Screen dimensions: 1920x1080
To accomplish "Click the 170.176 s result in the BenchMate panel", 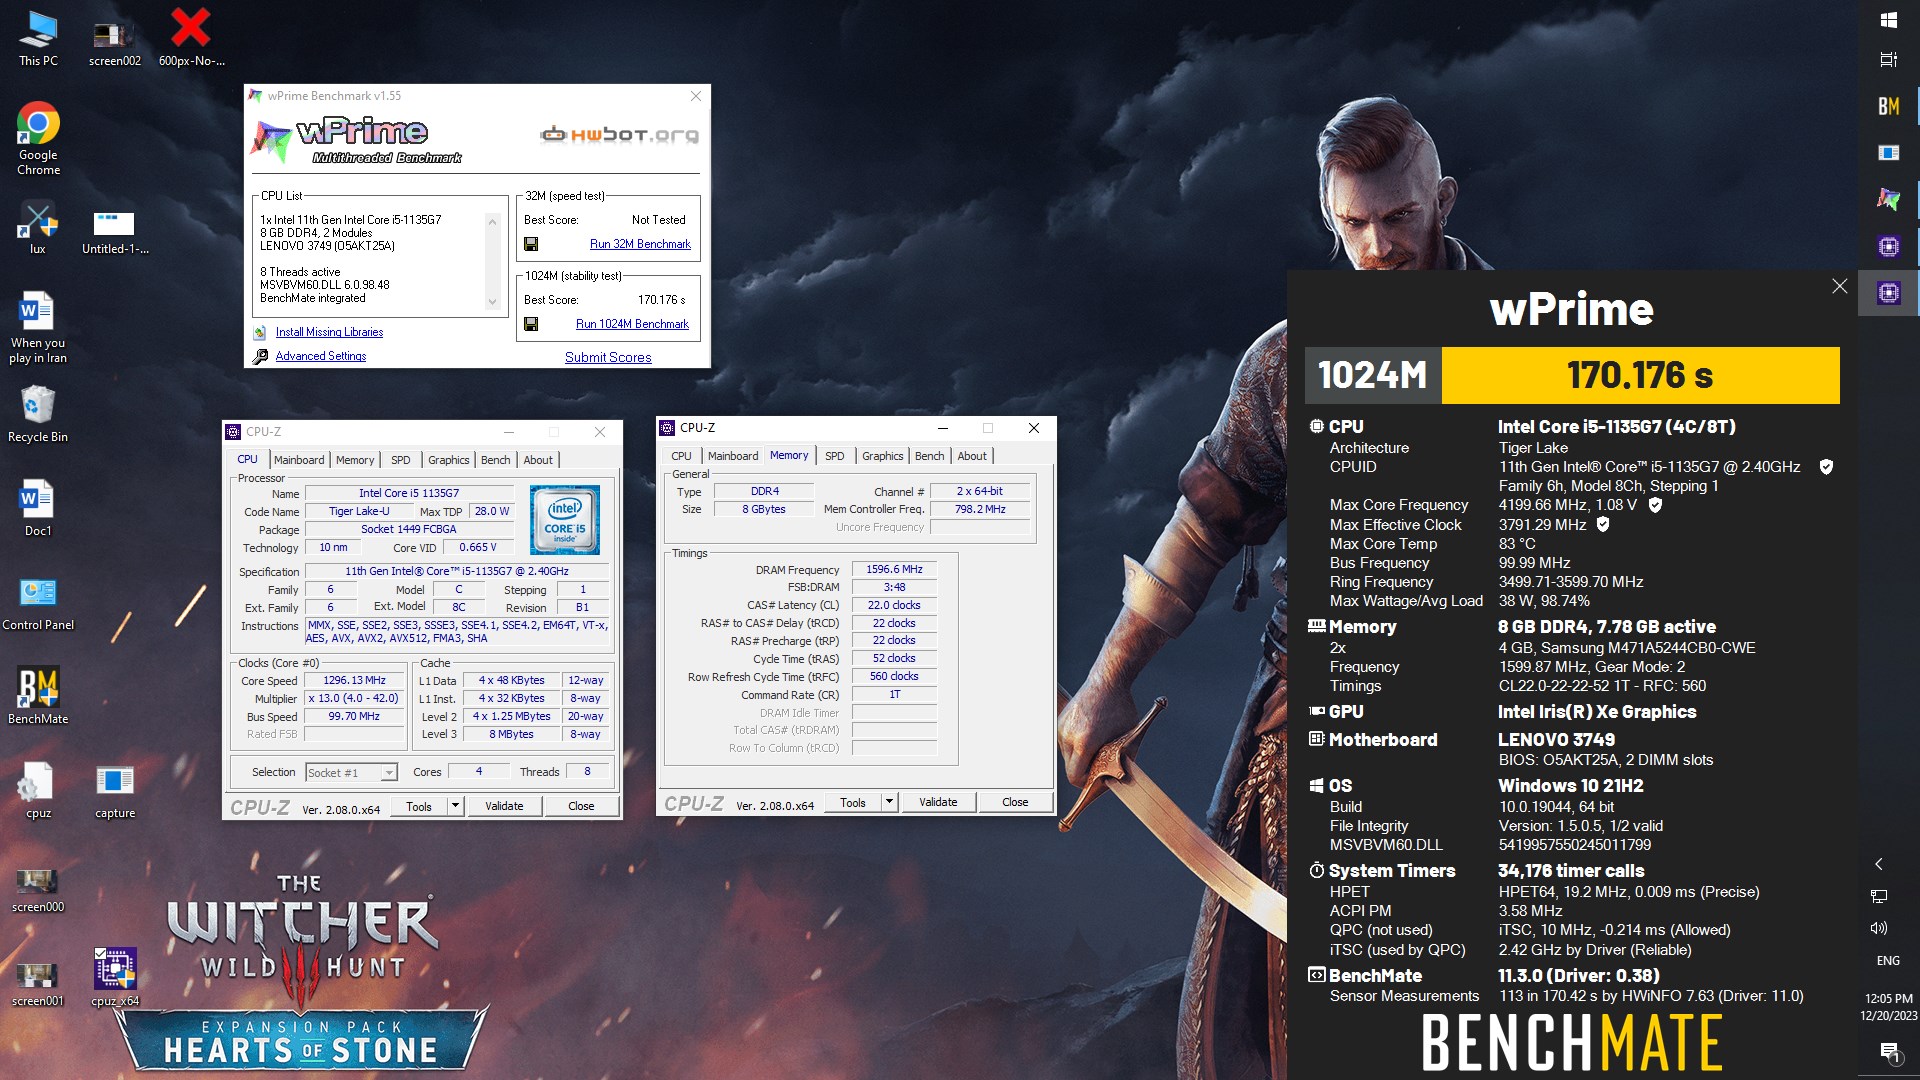I will click(x=1640, y=375).
